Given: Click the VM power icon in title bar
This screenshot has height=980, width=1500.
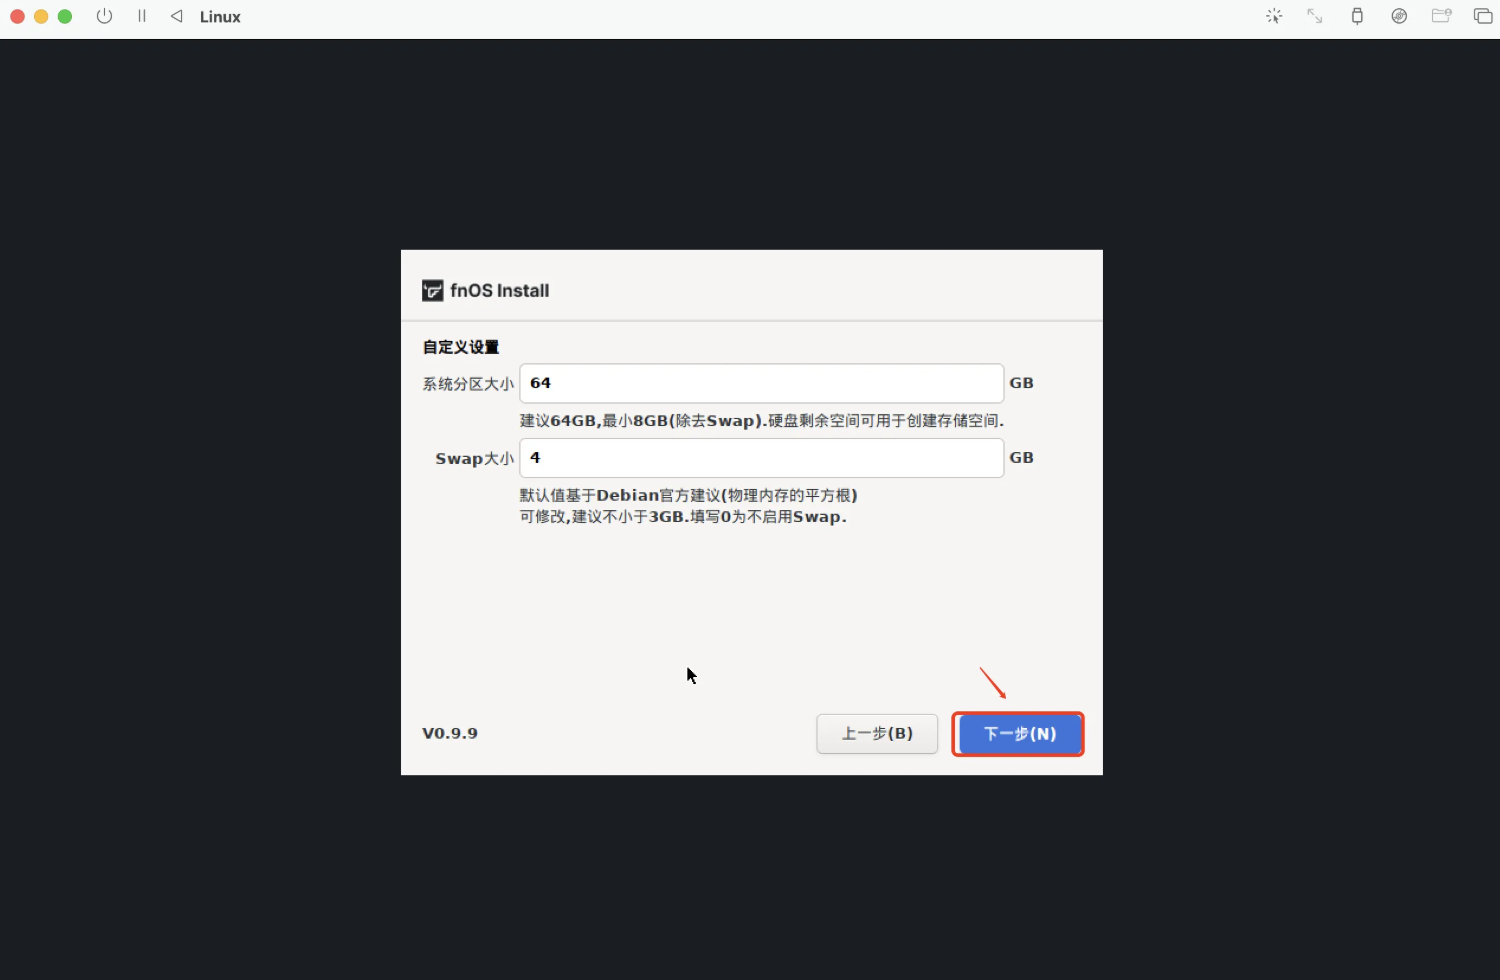Looking at the screenshot, I should (x=104, y=16).
